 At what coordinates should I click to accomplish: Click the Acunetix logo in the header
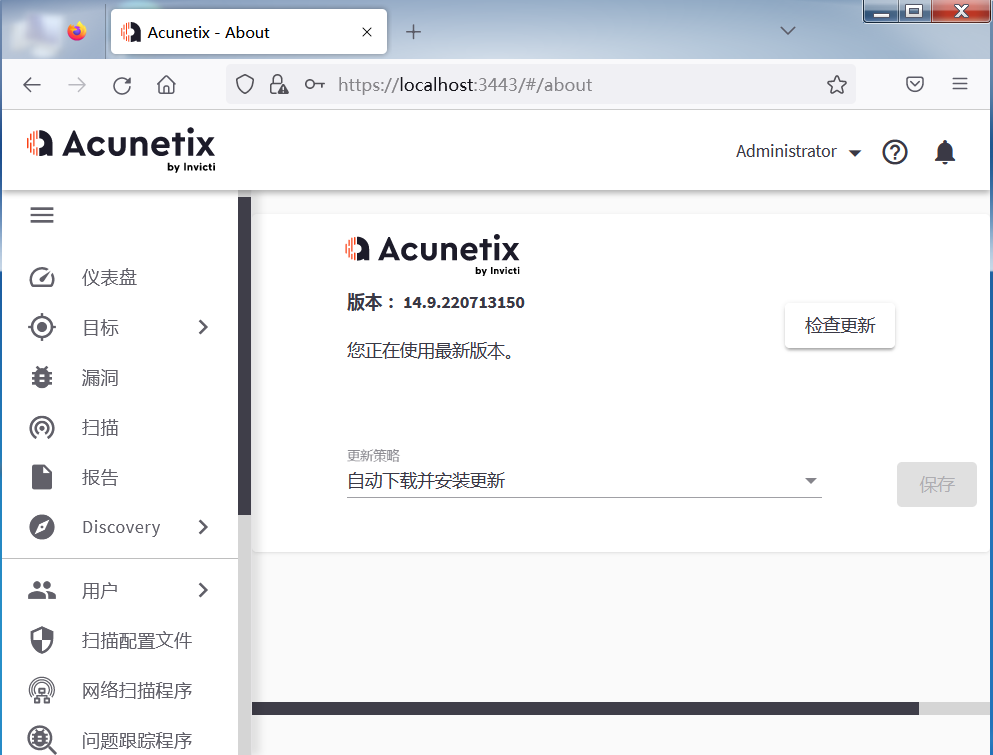(121, 150)
